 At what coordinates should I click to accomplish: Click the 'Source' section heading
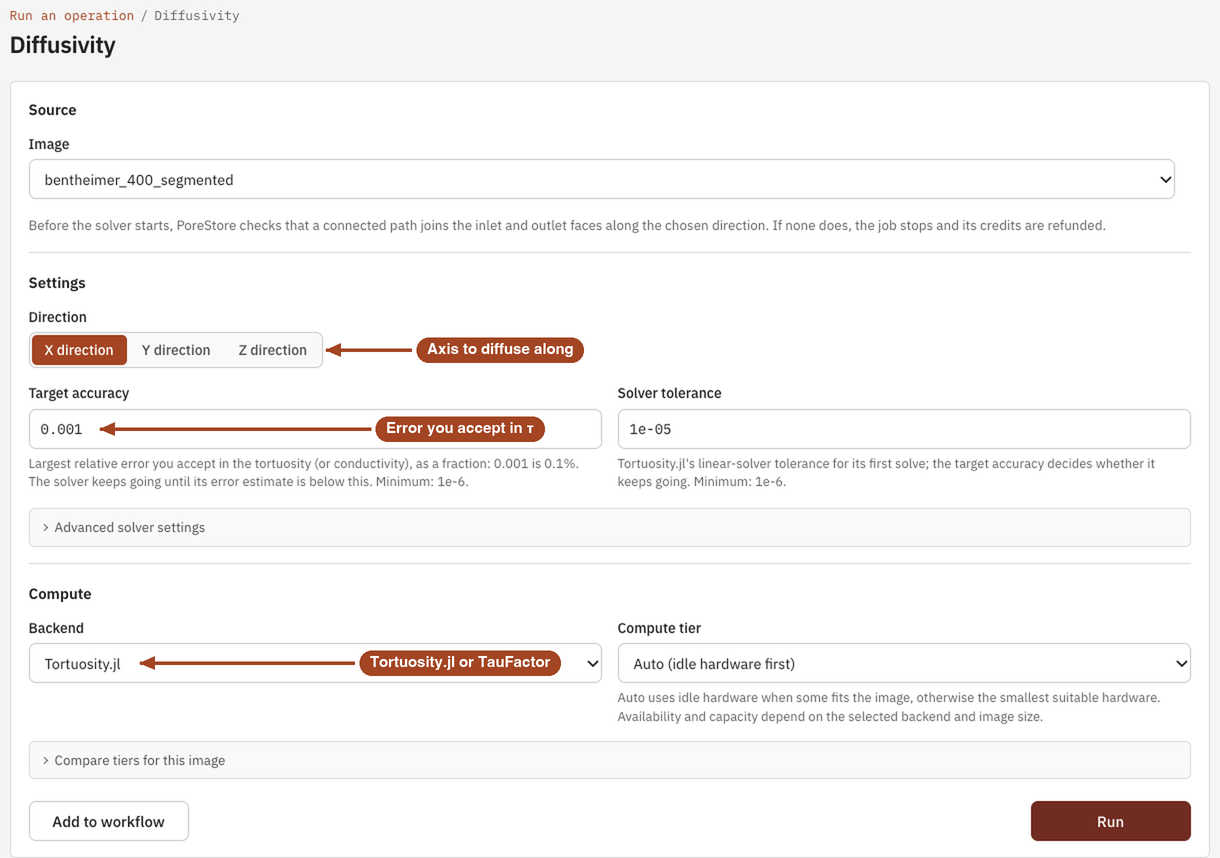53,110
